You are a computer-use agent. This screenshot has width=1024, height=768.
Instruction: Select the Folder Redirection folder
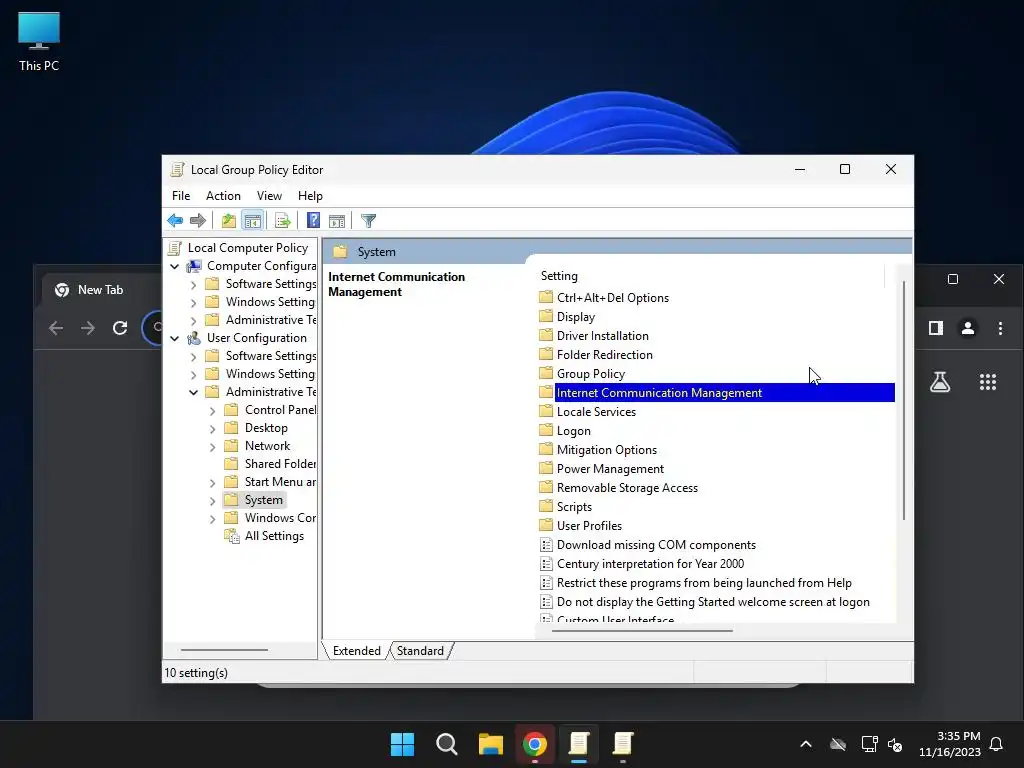(x=604, y=355)
